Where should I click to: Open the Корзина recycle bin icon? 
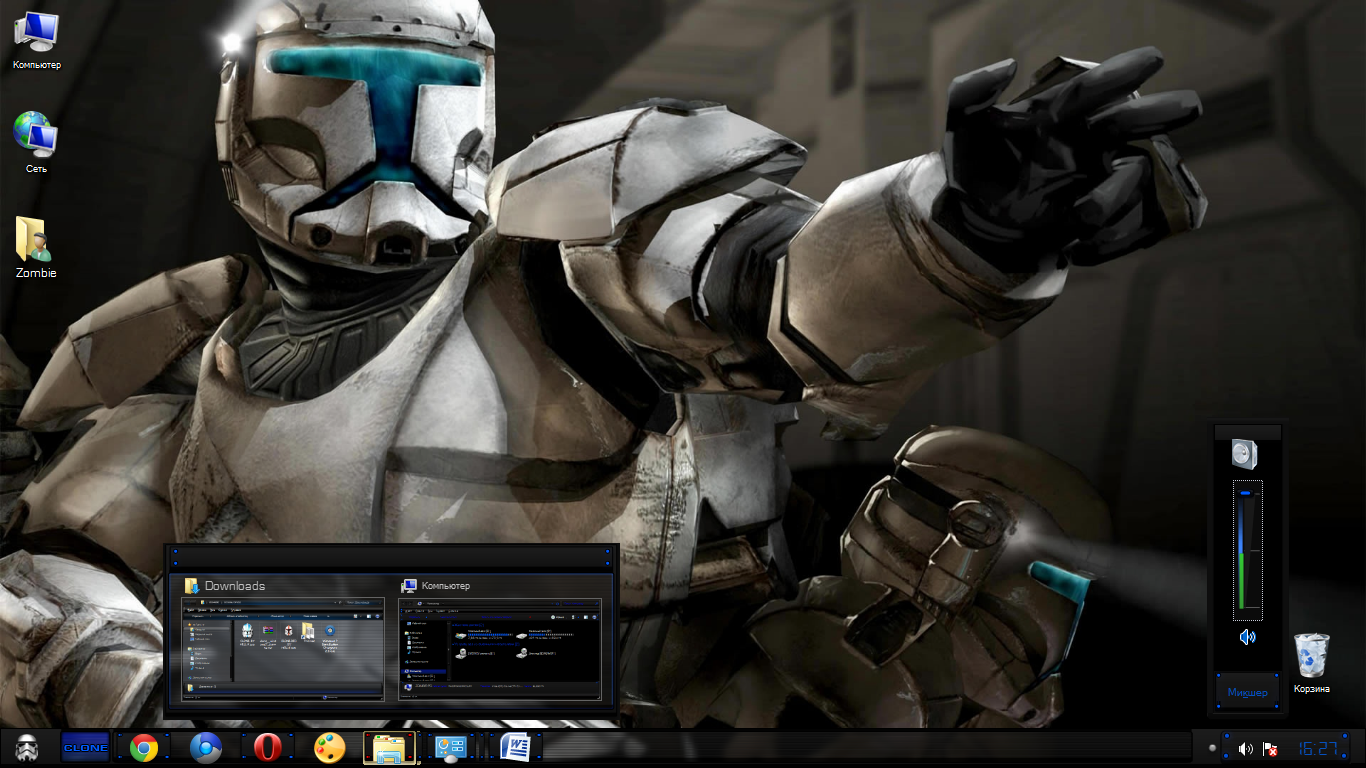tap(1312, 663)
